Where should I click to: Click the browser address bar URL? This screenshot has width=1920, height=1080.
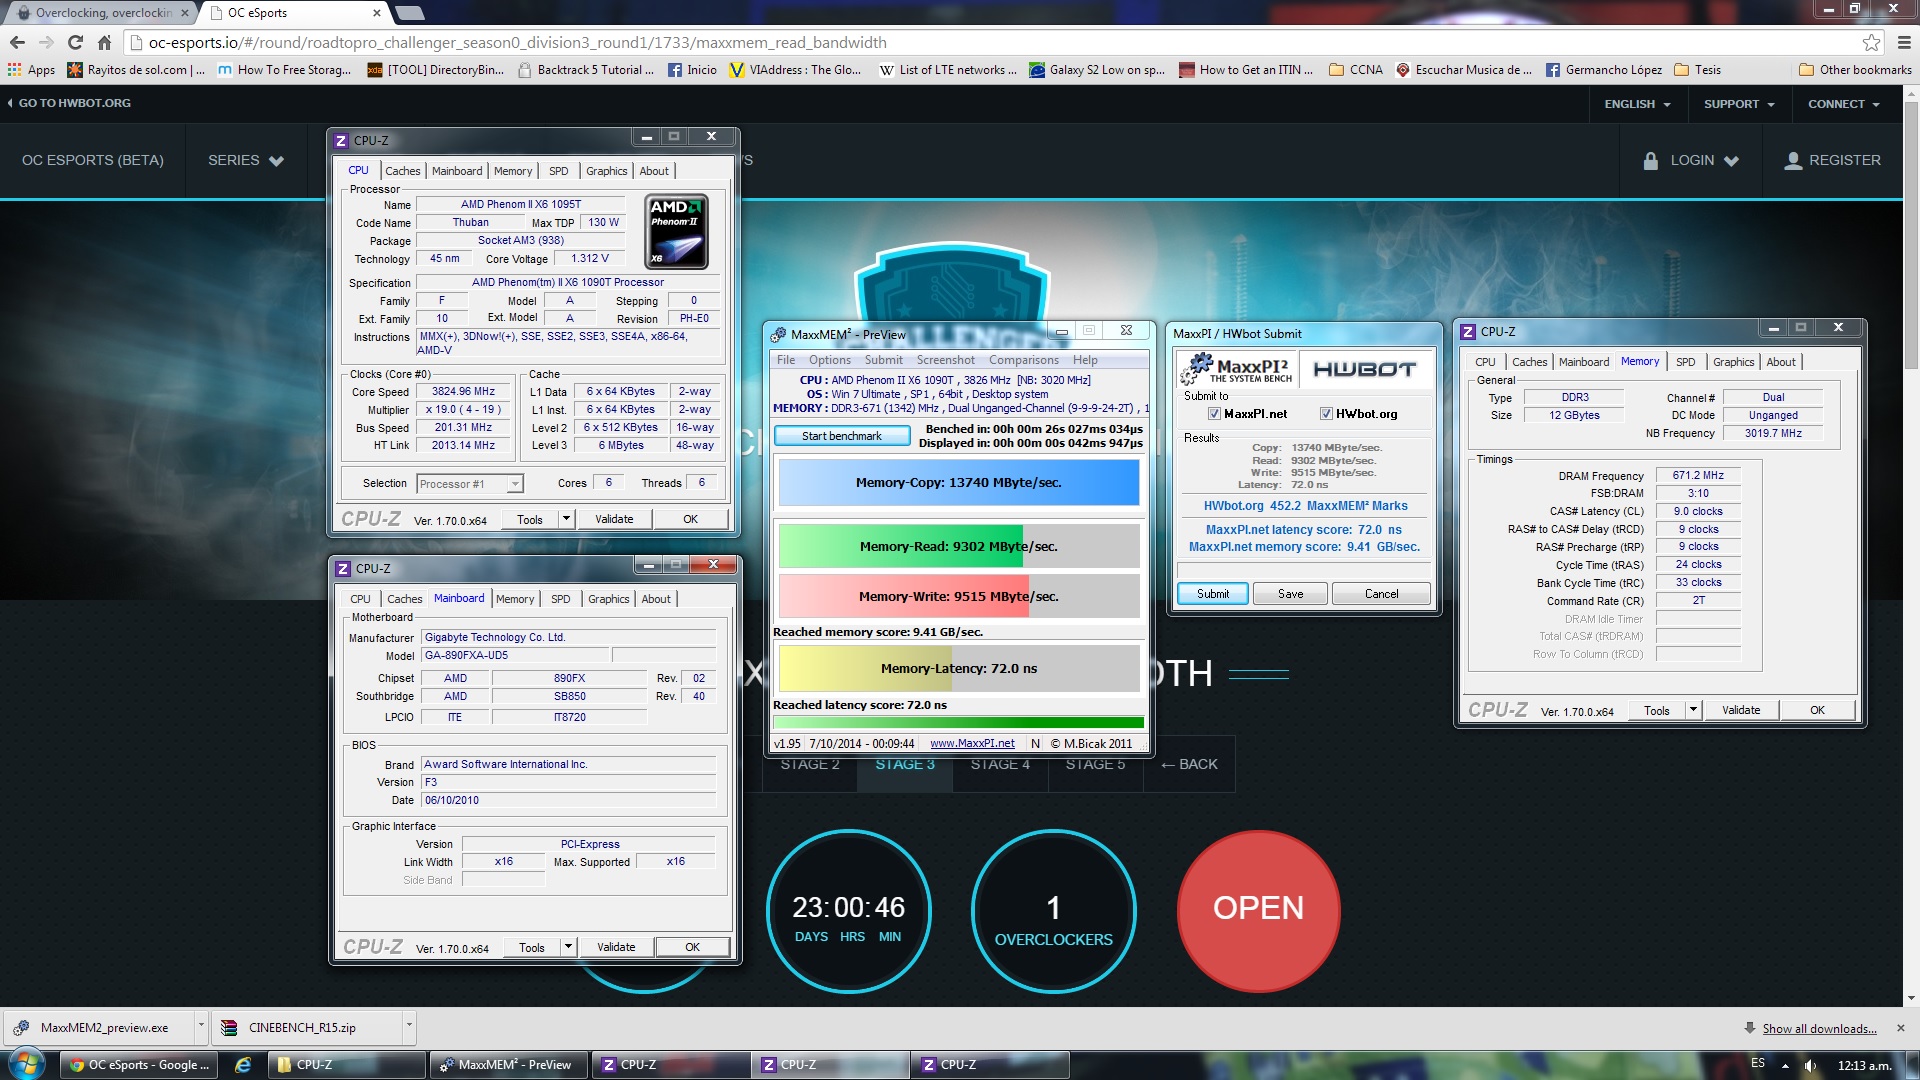[517, 42]
